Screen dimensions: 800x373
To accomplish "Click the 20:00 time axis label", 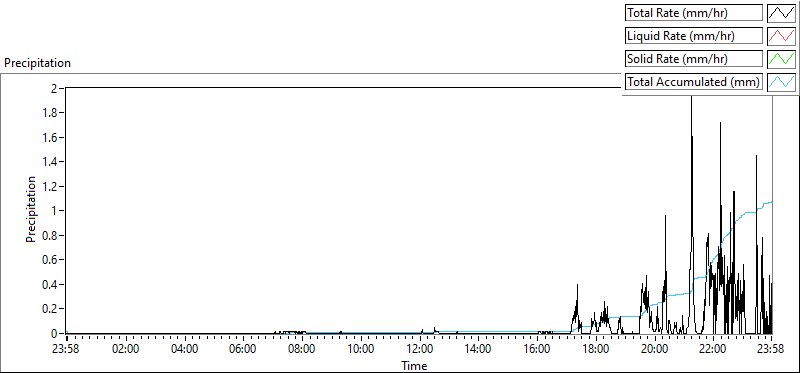I will (x=655, y=350).
